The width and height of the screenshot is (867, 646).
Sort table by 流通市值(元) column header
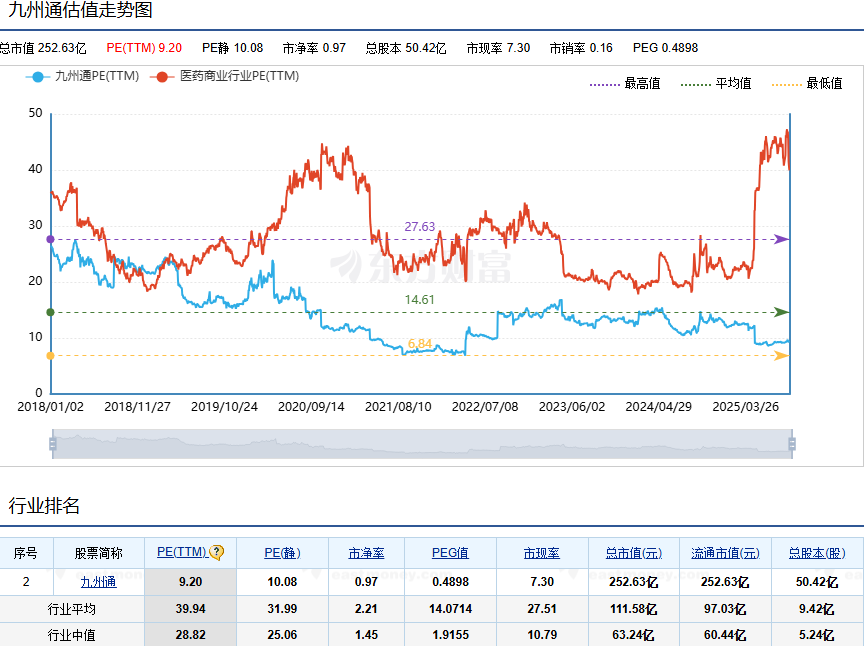(725, 553)
